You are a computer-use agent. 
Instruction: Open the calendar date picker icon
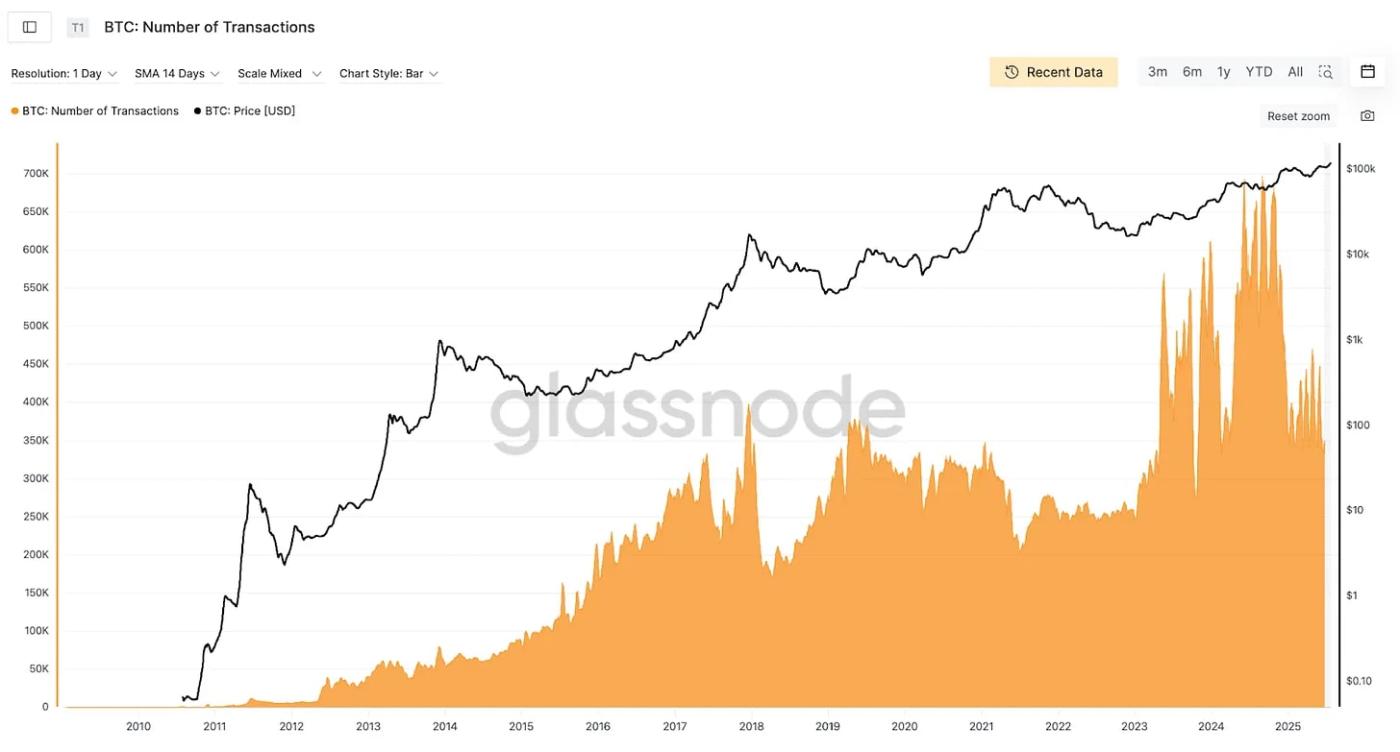coord(1368,72)
